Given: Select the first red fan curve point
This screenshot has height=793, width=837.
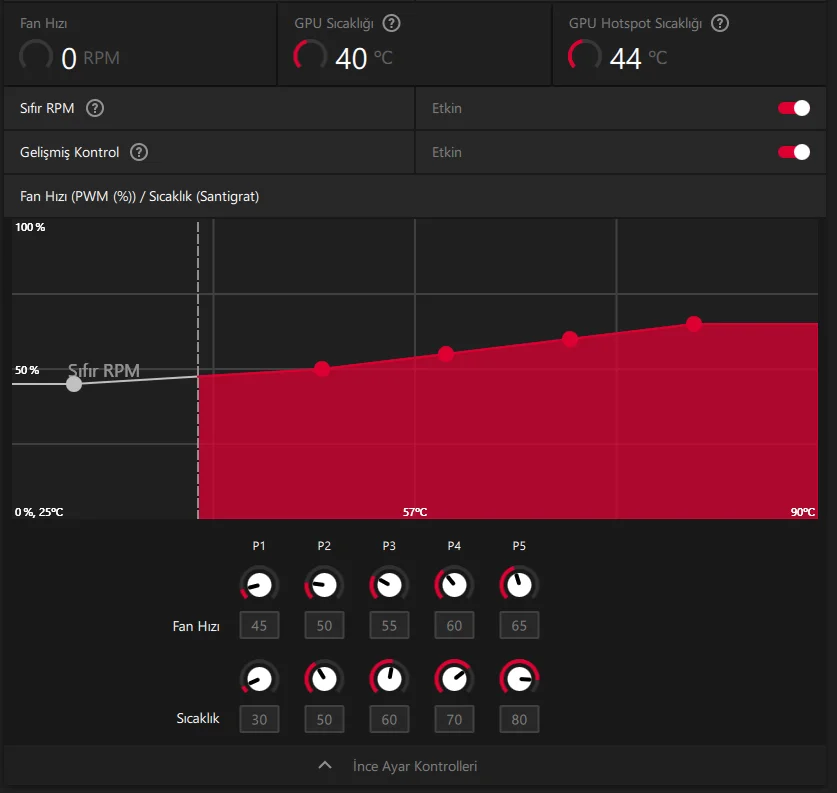Looking at the screenshot, I should tap(322, 369).
